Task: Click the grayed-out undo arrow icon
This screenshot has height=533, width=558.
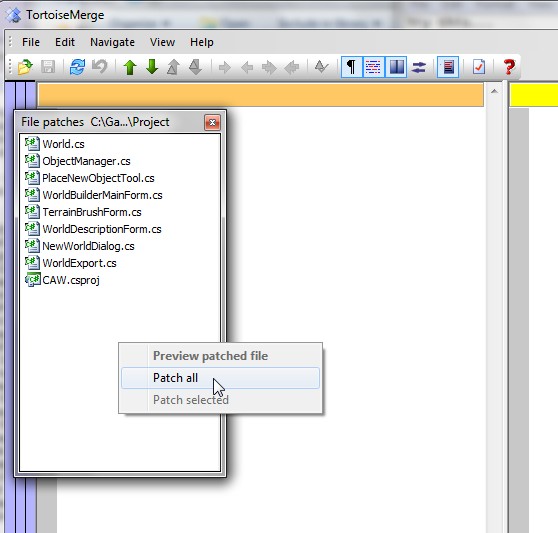Action: click(99, 67)
